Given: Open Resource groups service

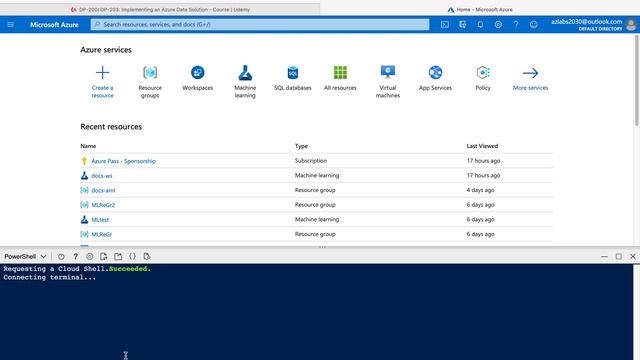Looking at the screenshot, I should tap(150, 82).
